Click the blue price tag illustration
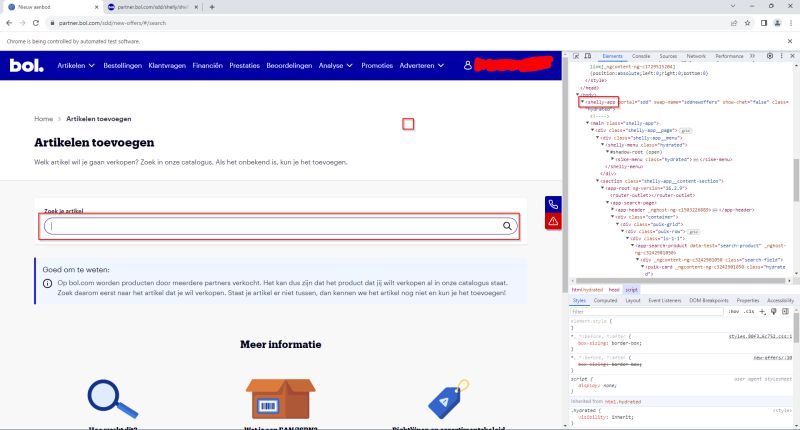The width and height of the screenshot is (800, 430). 448,399
